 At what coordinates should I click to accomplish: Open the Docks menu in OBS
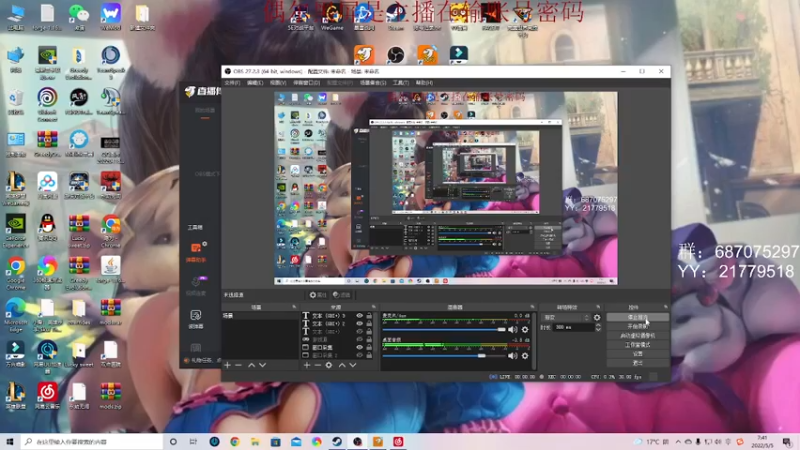coord(306,83)
